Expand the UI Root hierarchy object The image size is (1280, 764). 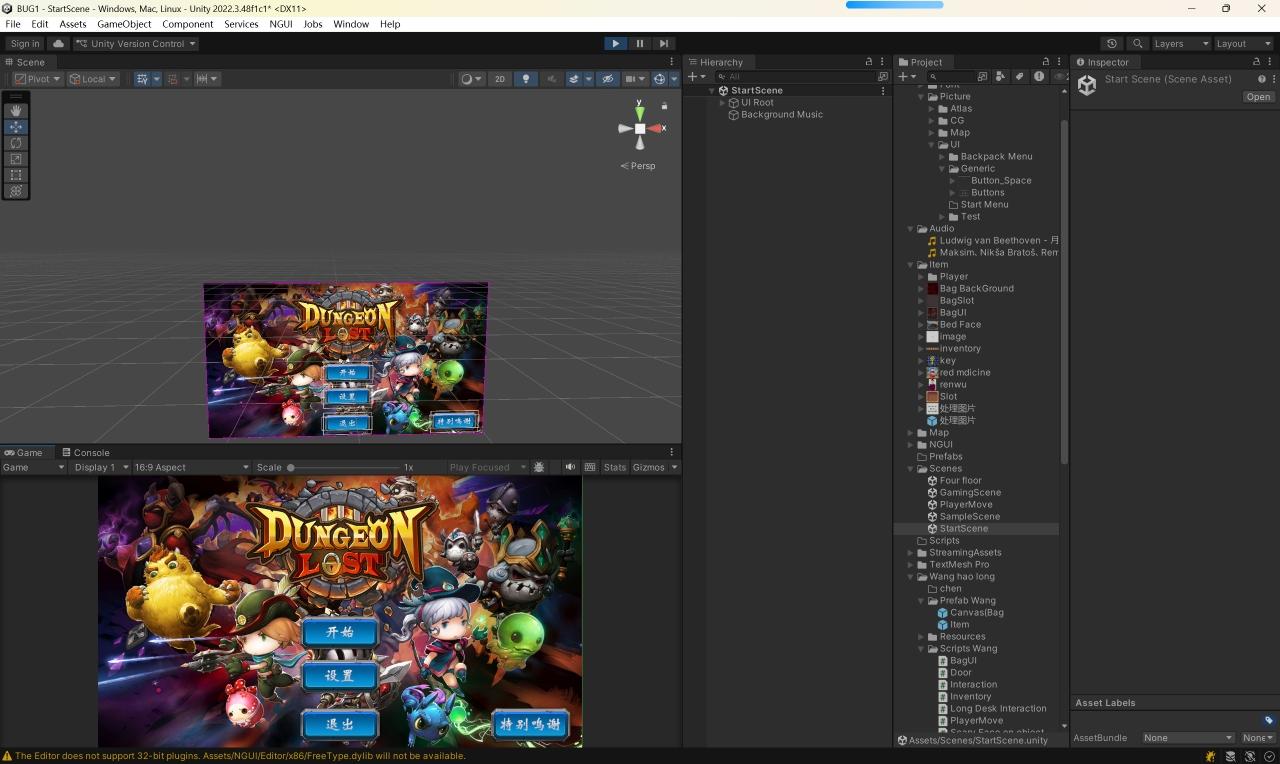tap(722, 102)
